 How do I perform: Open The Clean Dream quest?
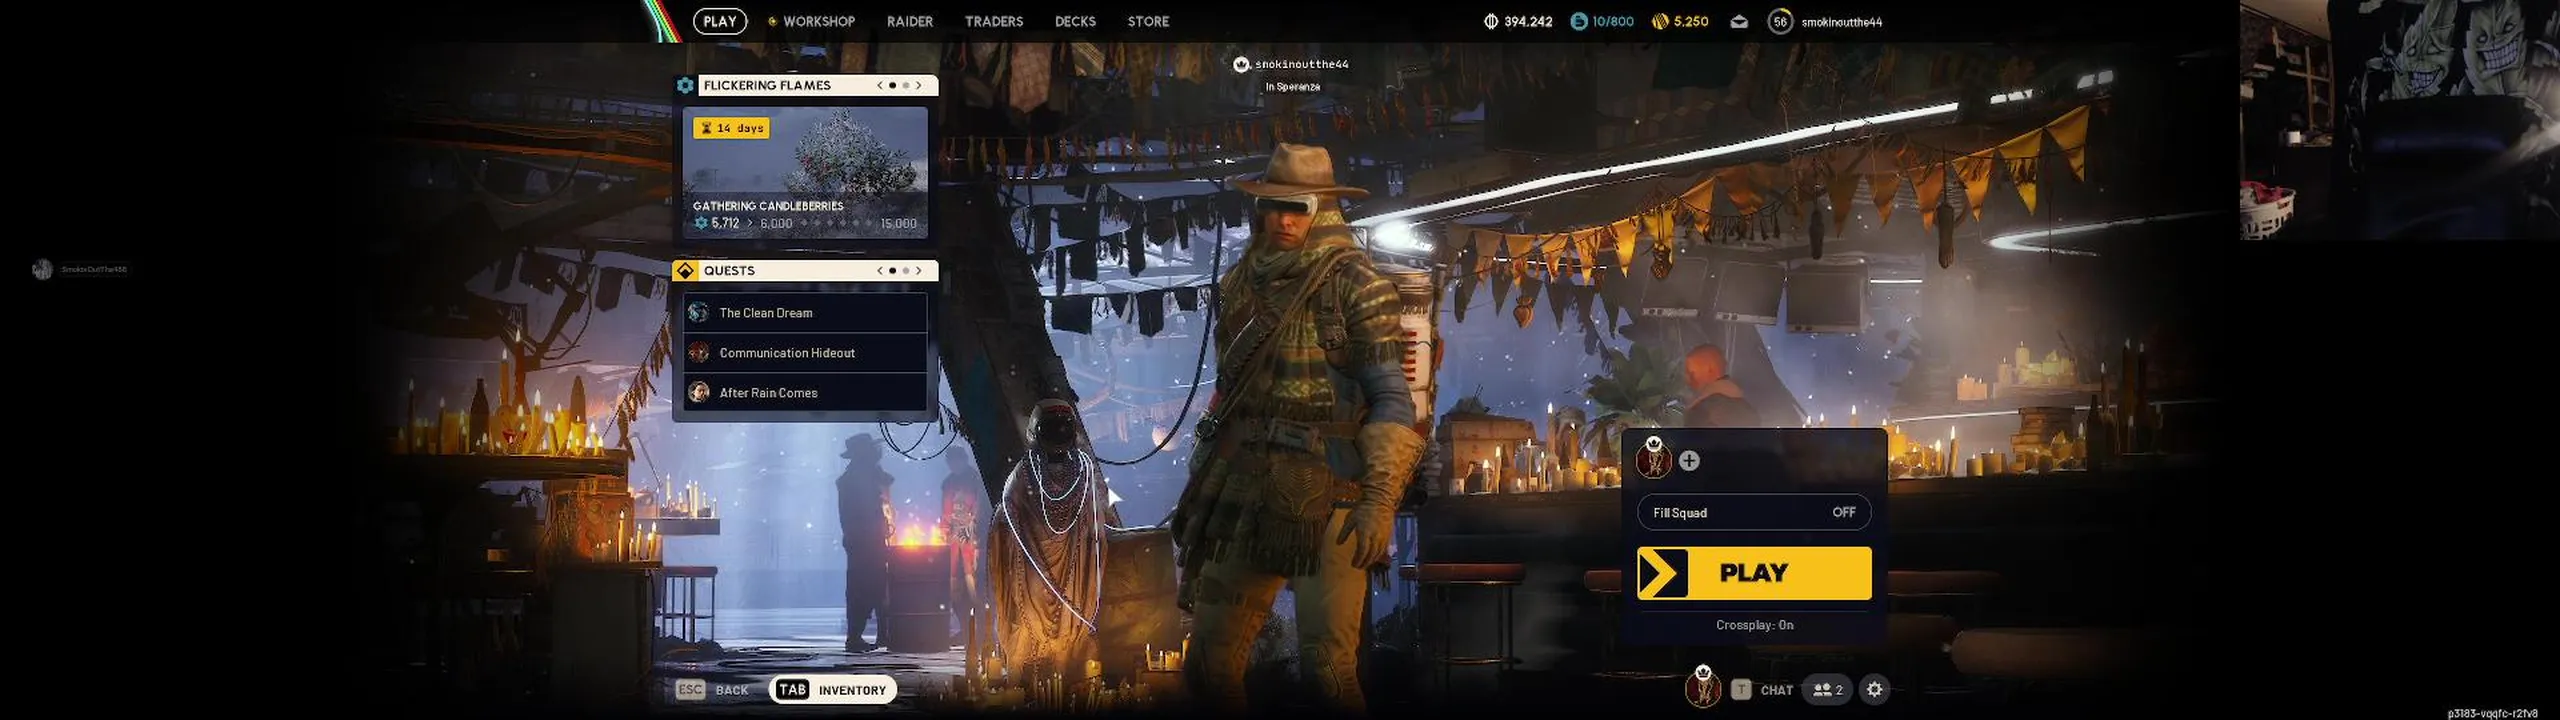point(805,313)
